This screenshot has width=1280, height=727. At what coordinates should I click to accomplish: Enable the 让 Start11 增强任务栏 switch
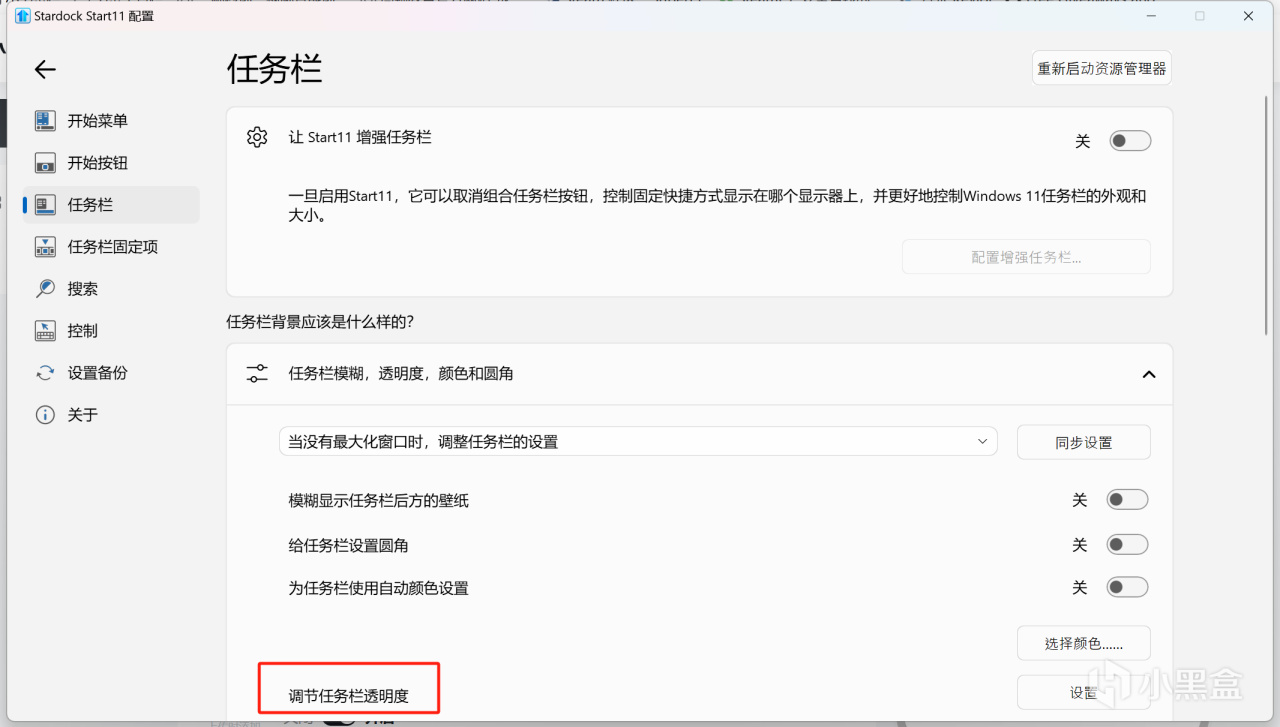[x=1130, y=141]
